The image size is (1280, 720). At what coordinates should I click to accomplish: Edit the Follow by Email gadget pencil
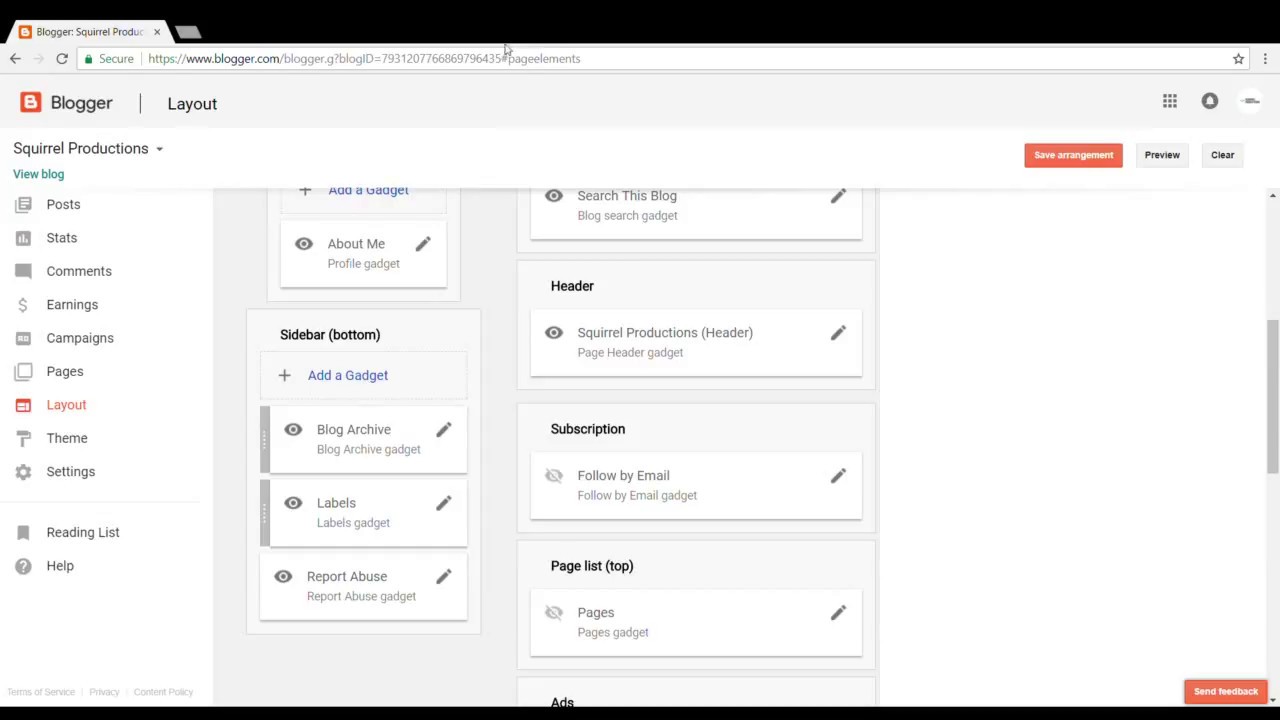coord(838,476)
